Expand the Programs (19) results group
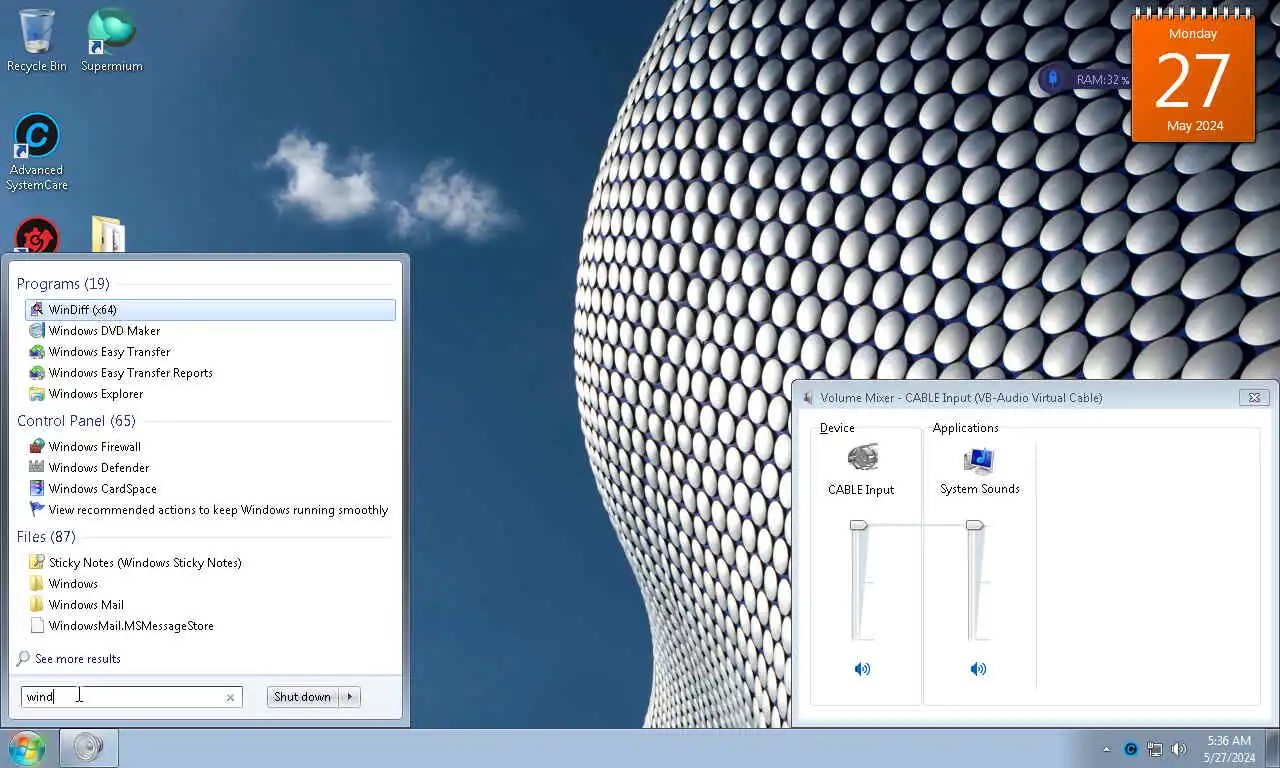The width and height of the screenshot is (1280, 768). tap(63, 284)
